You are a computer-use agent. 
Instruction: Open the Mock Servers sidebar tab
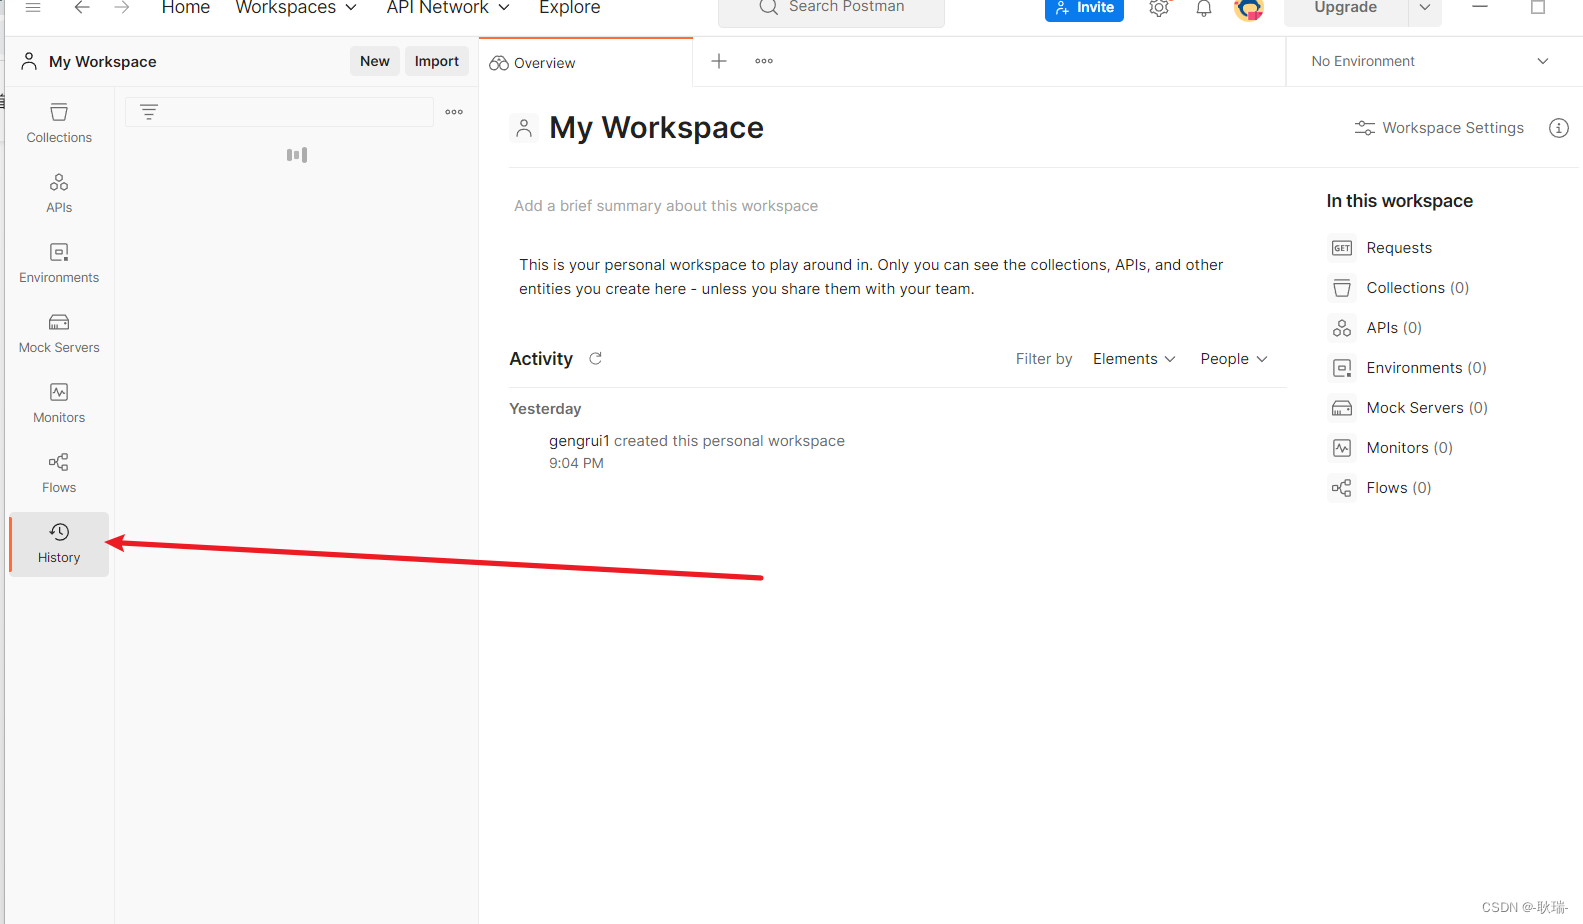tap(59, 333)
